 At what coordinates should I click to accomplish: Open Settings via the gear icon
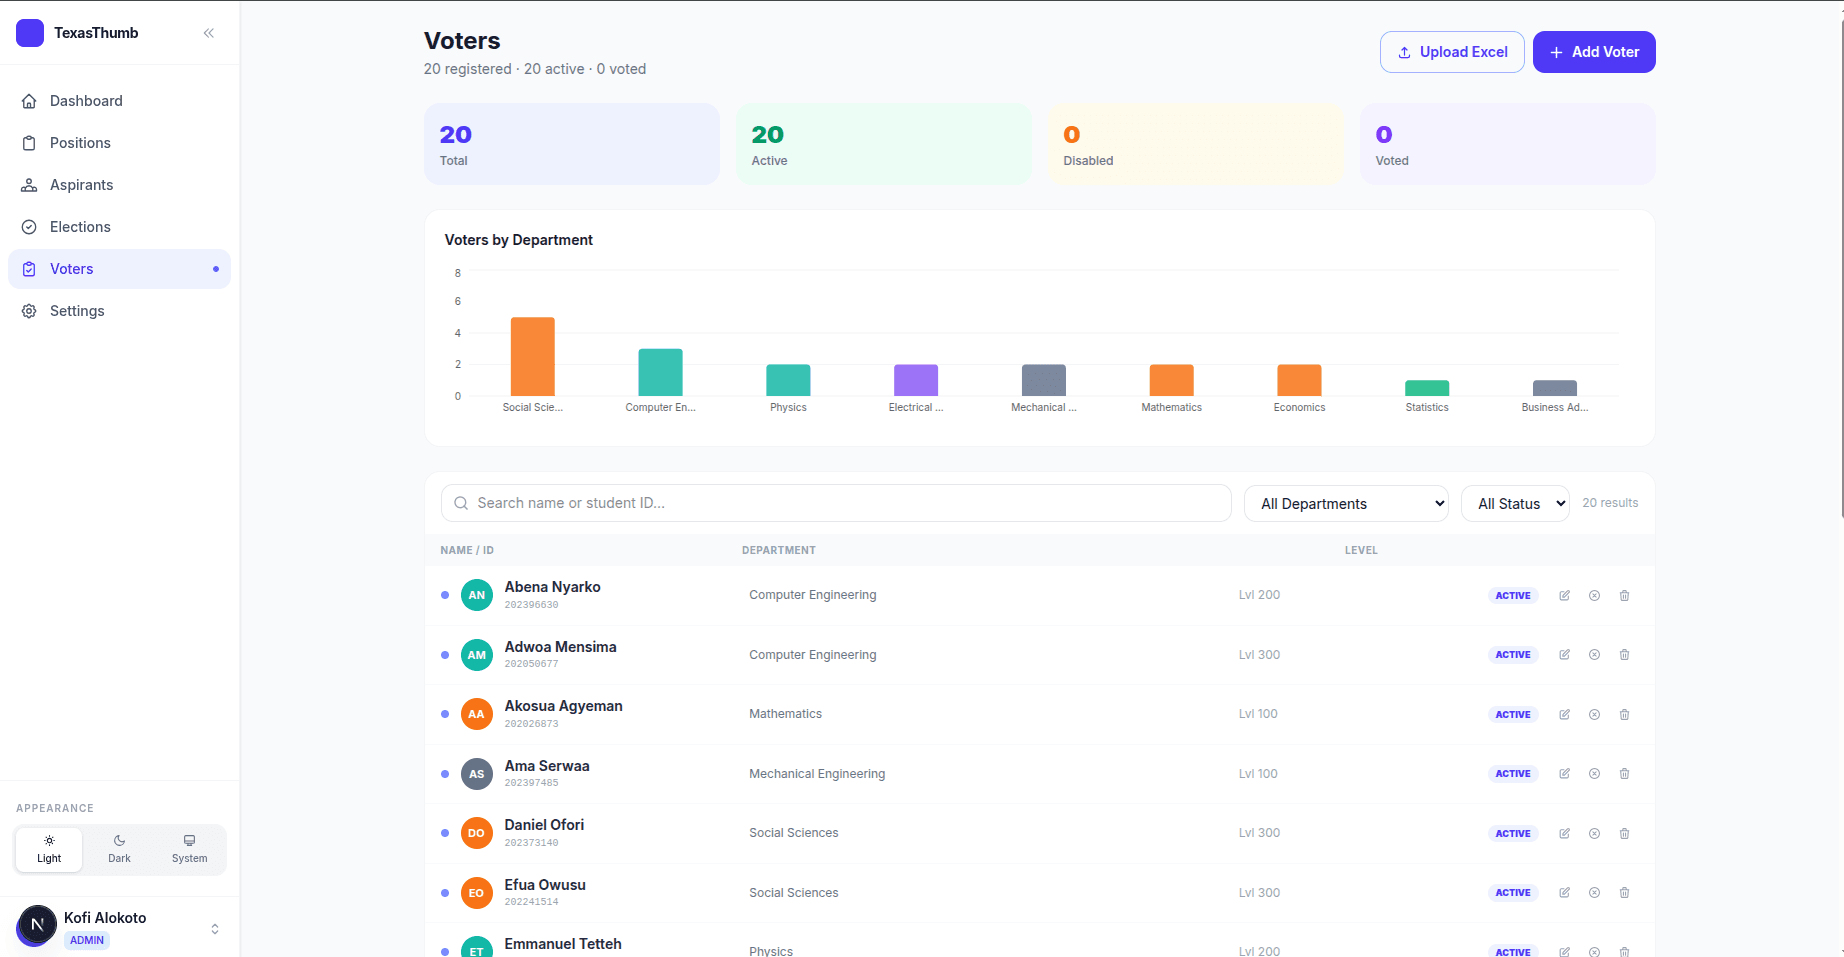coord(31,310)
